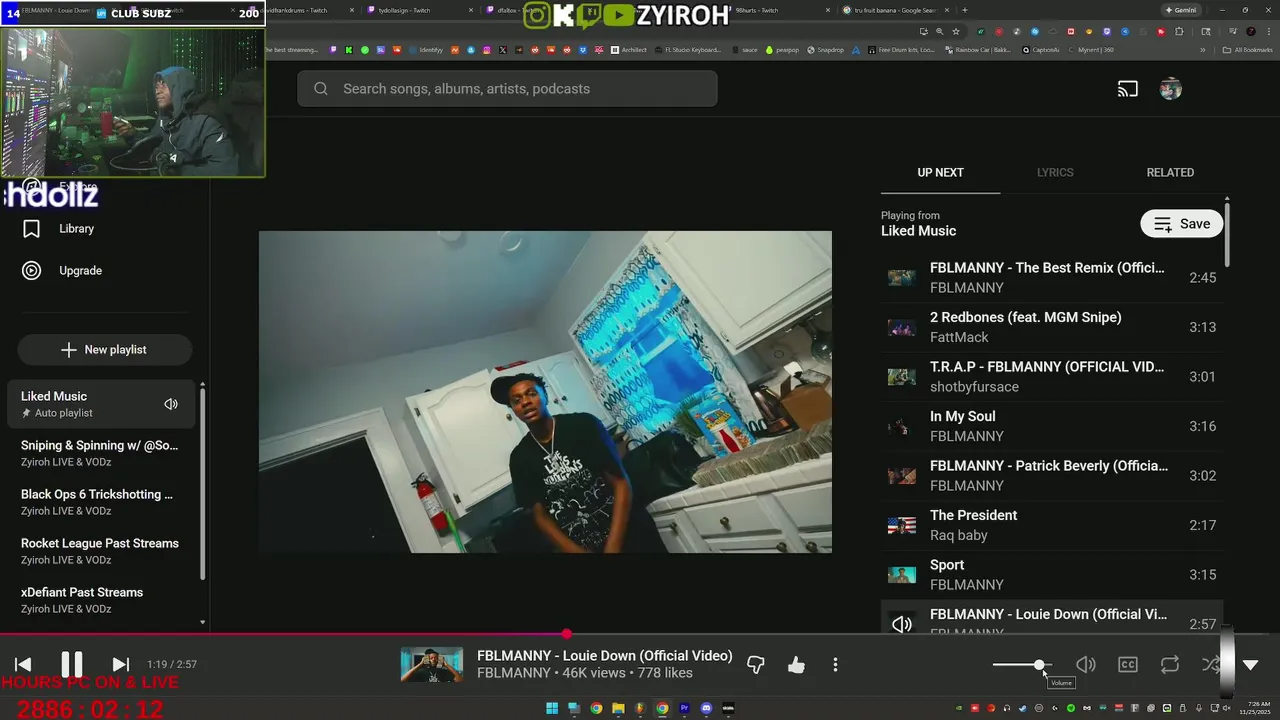Play The President by Raq baby
The image size is (1280, 720).
[1051, 525]
